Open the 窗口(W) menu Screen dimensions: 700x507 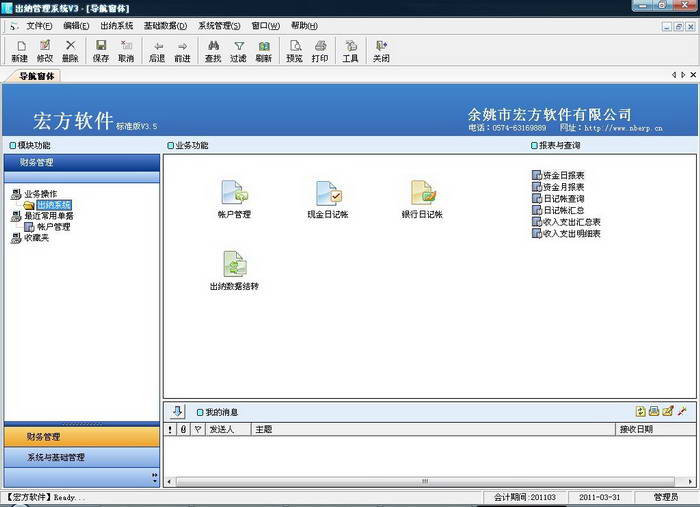tap(266, 26)
